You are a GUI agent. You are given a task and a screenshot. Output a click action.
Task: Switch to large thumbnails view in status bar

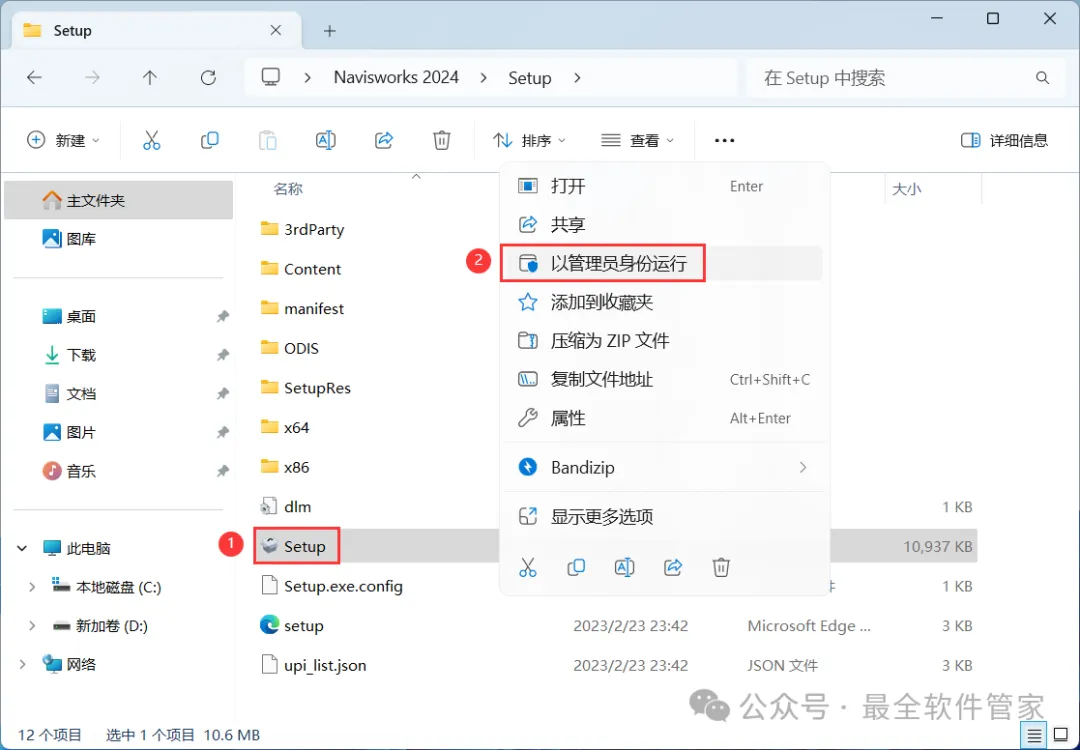(1061, 736)
